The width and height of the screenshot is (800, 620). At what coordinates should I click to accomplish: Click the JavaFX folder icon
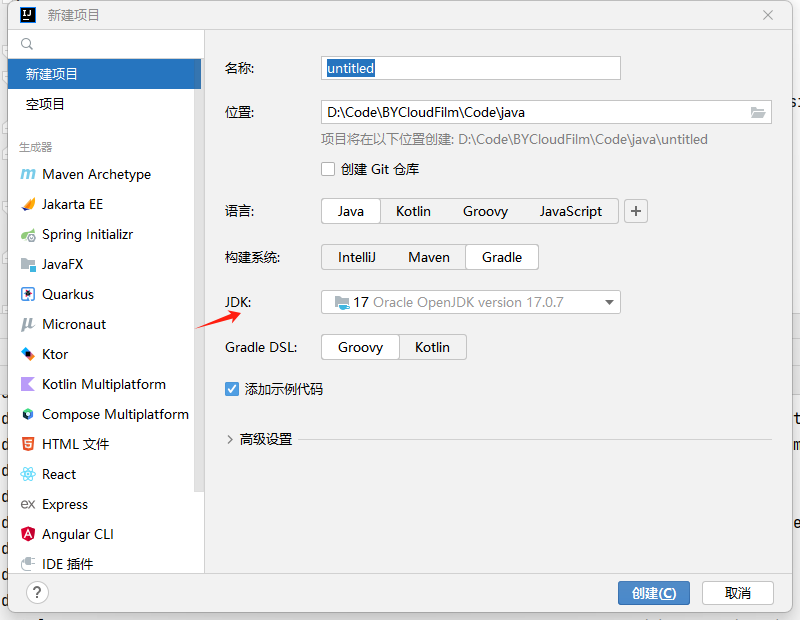click(x=28, y=264)
